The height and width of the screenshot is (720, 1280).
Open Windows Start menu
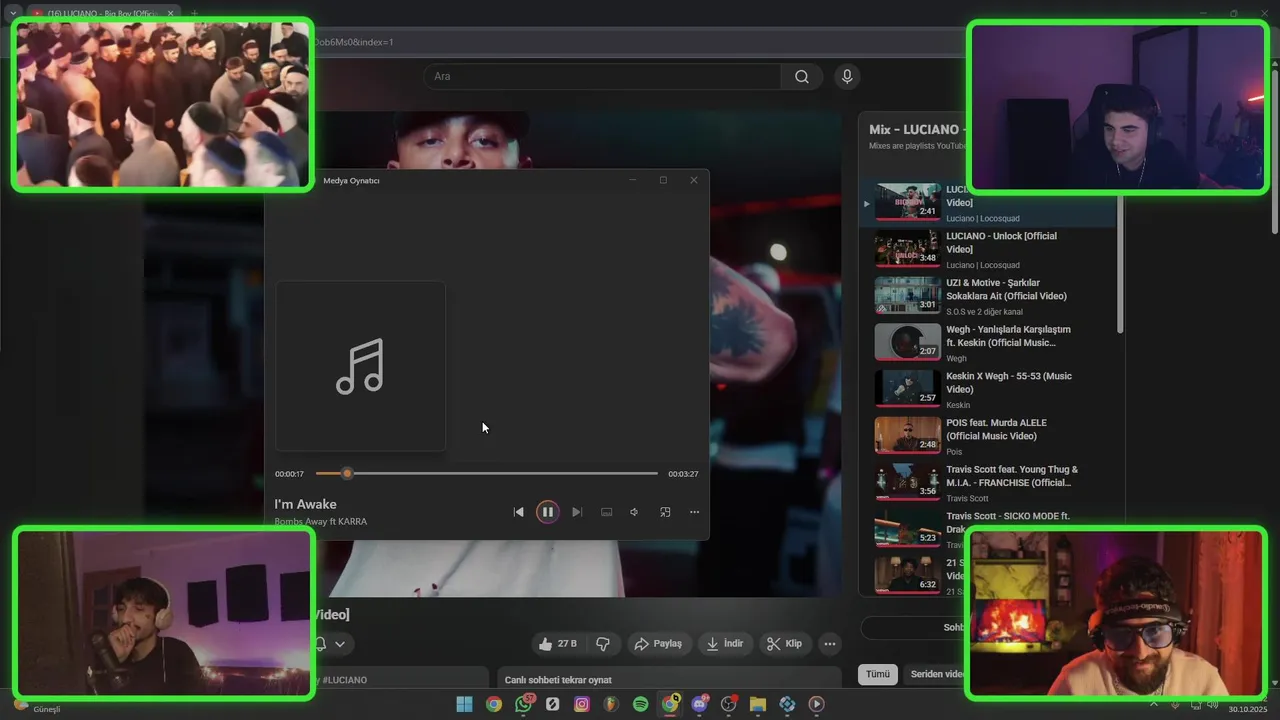[464, 704]
